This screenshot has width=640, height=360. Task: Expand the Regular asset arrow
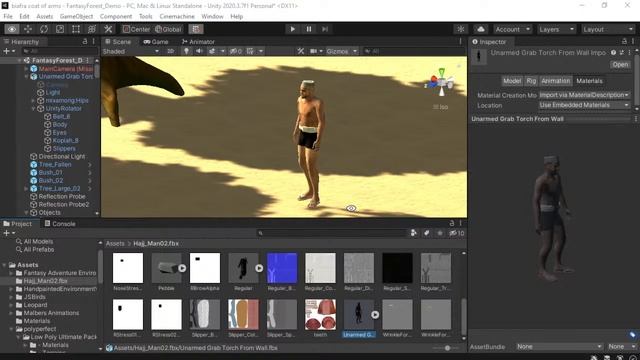point(259,268)
